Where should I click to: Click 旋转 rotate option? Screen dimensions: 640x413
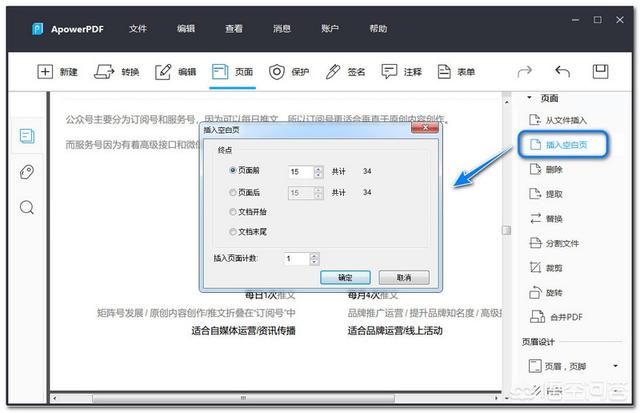[546, 293]
